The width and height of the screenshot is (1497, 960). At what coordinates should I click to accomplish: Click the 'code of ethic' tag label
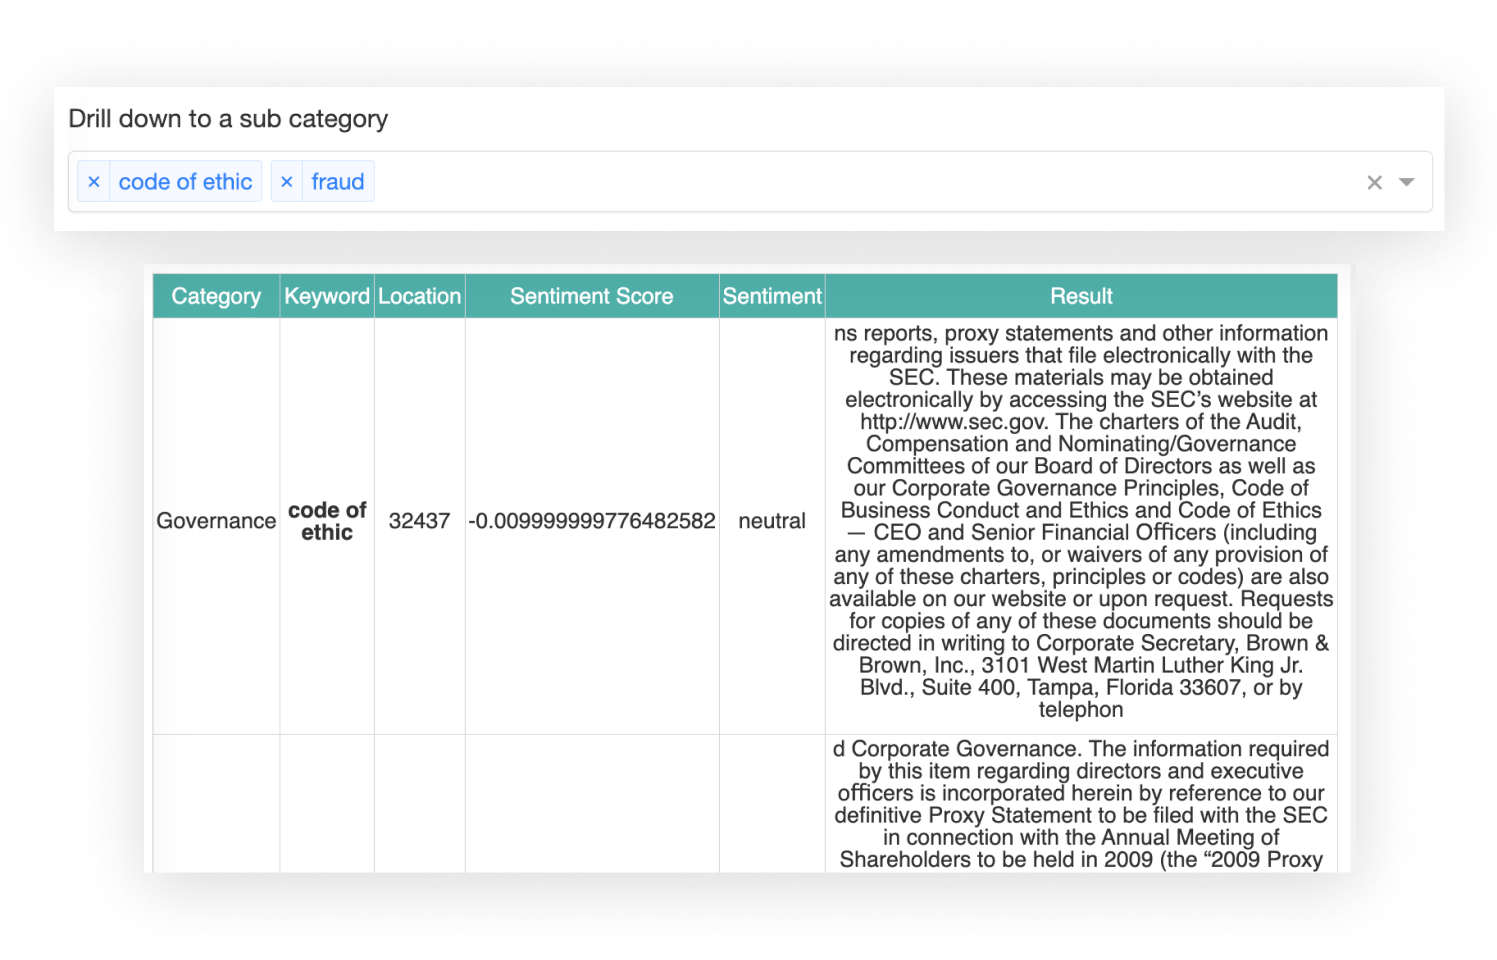click(185, 182)
